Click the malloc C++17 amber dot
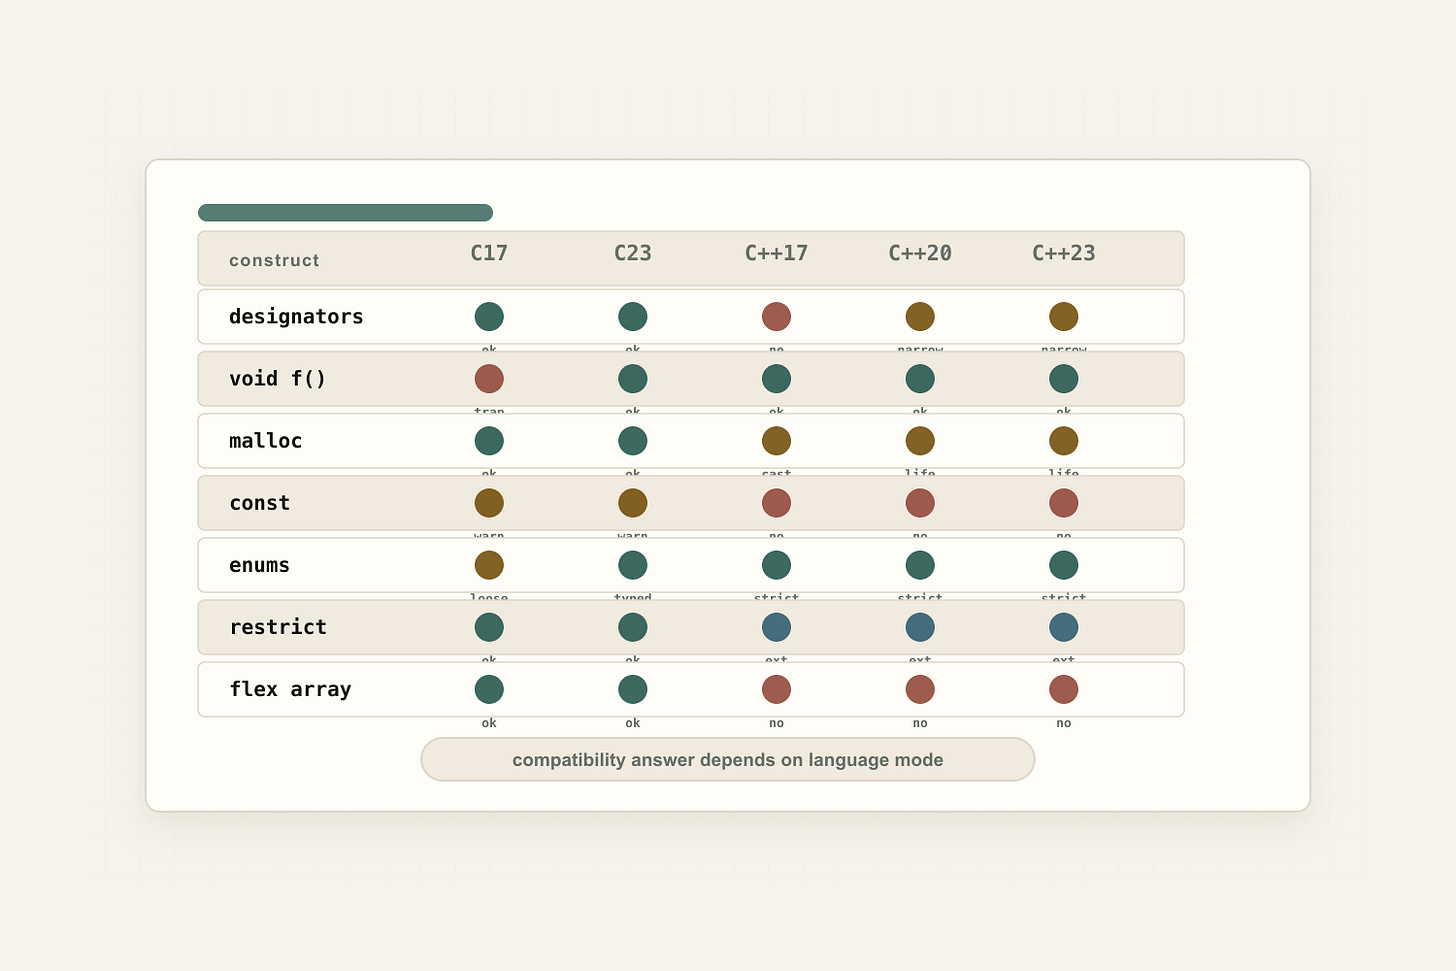 (776, 441)
